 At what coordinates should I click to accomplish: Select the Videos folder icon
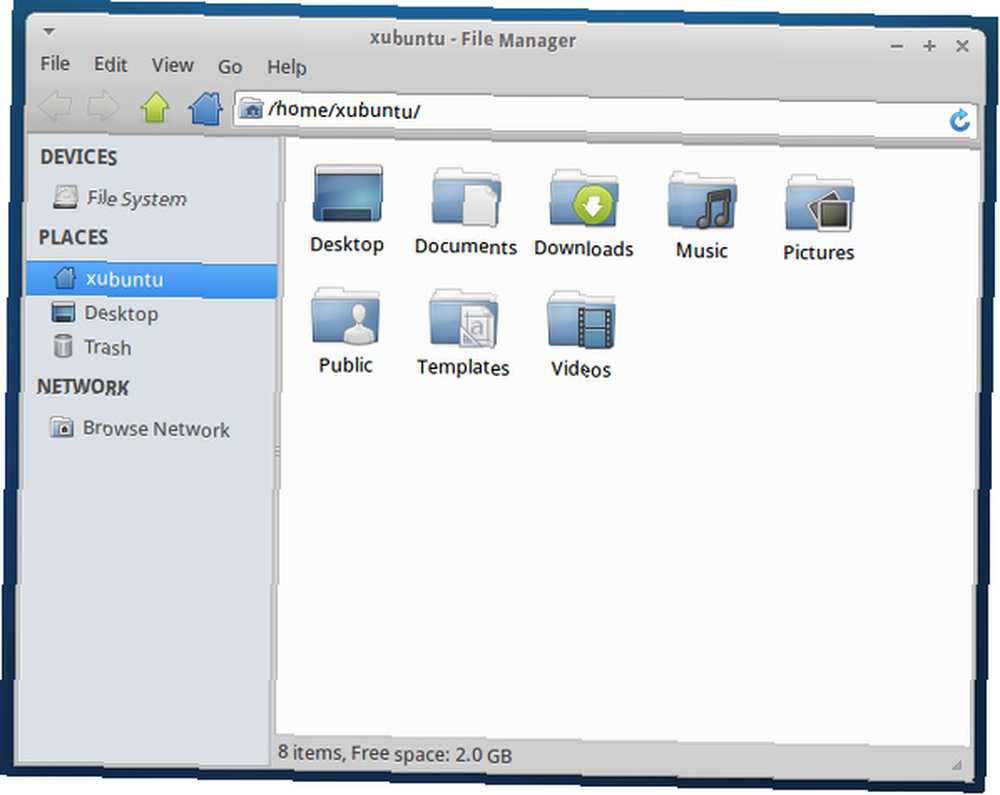click(581, 320)
